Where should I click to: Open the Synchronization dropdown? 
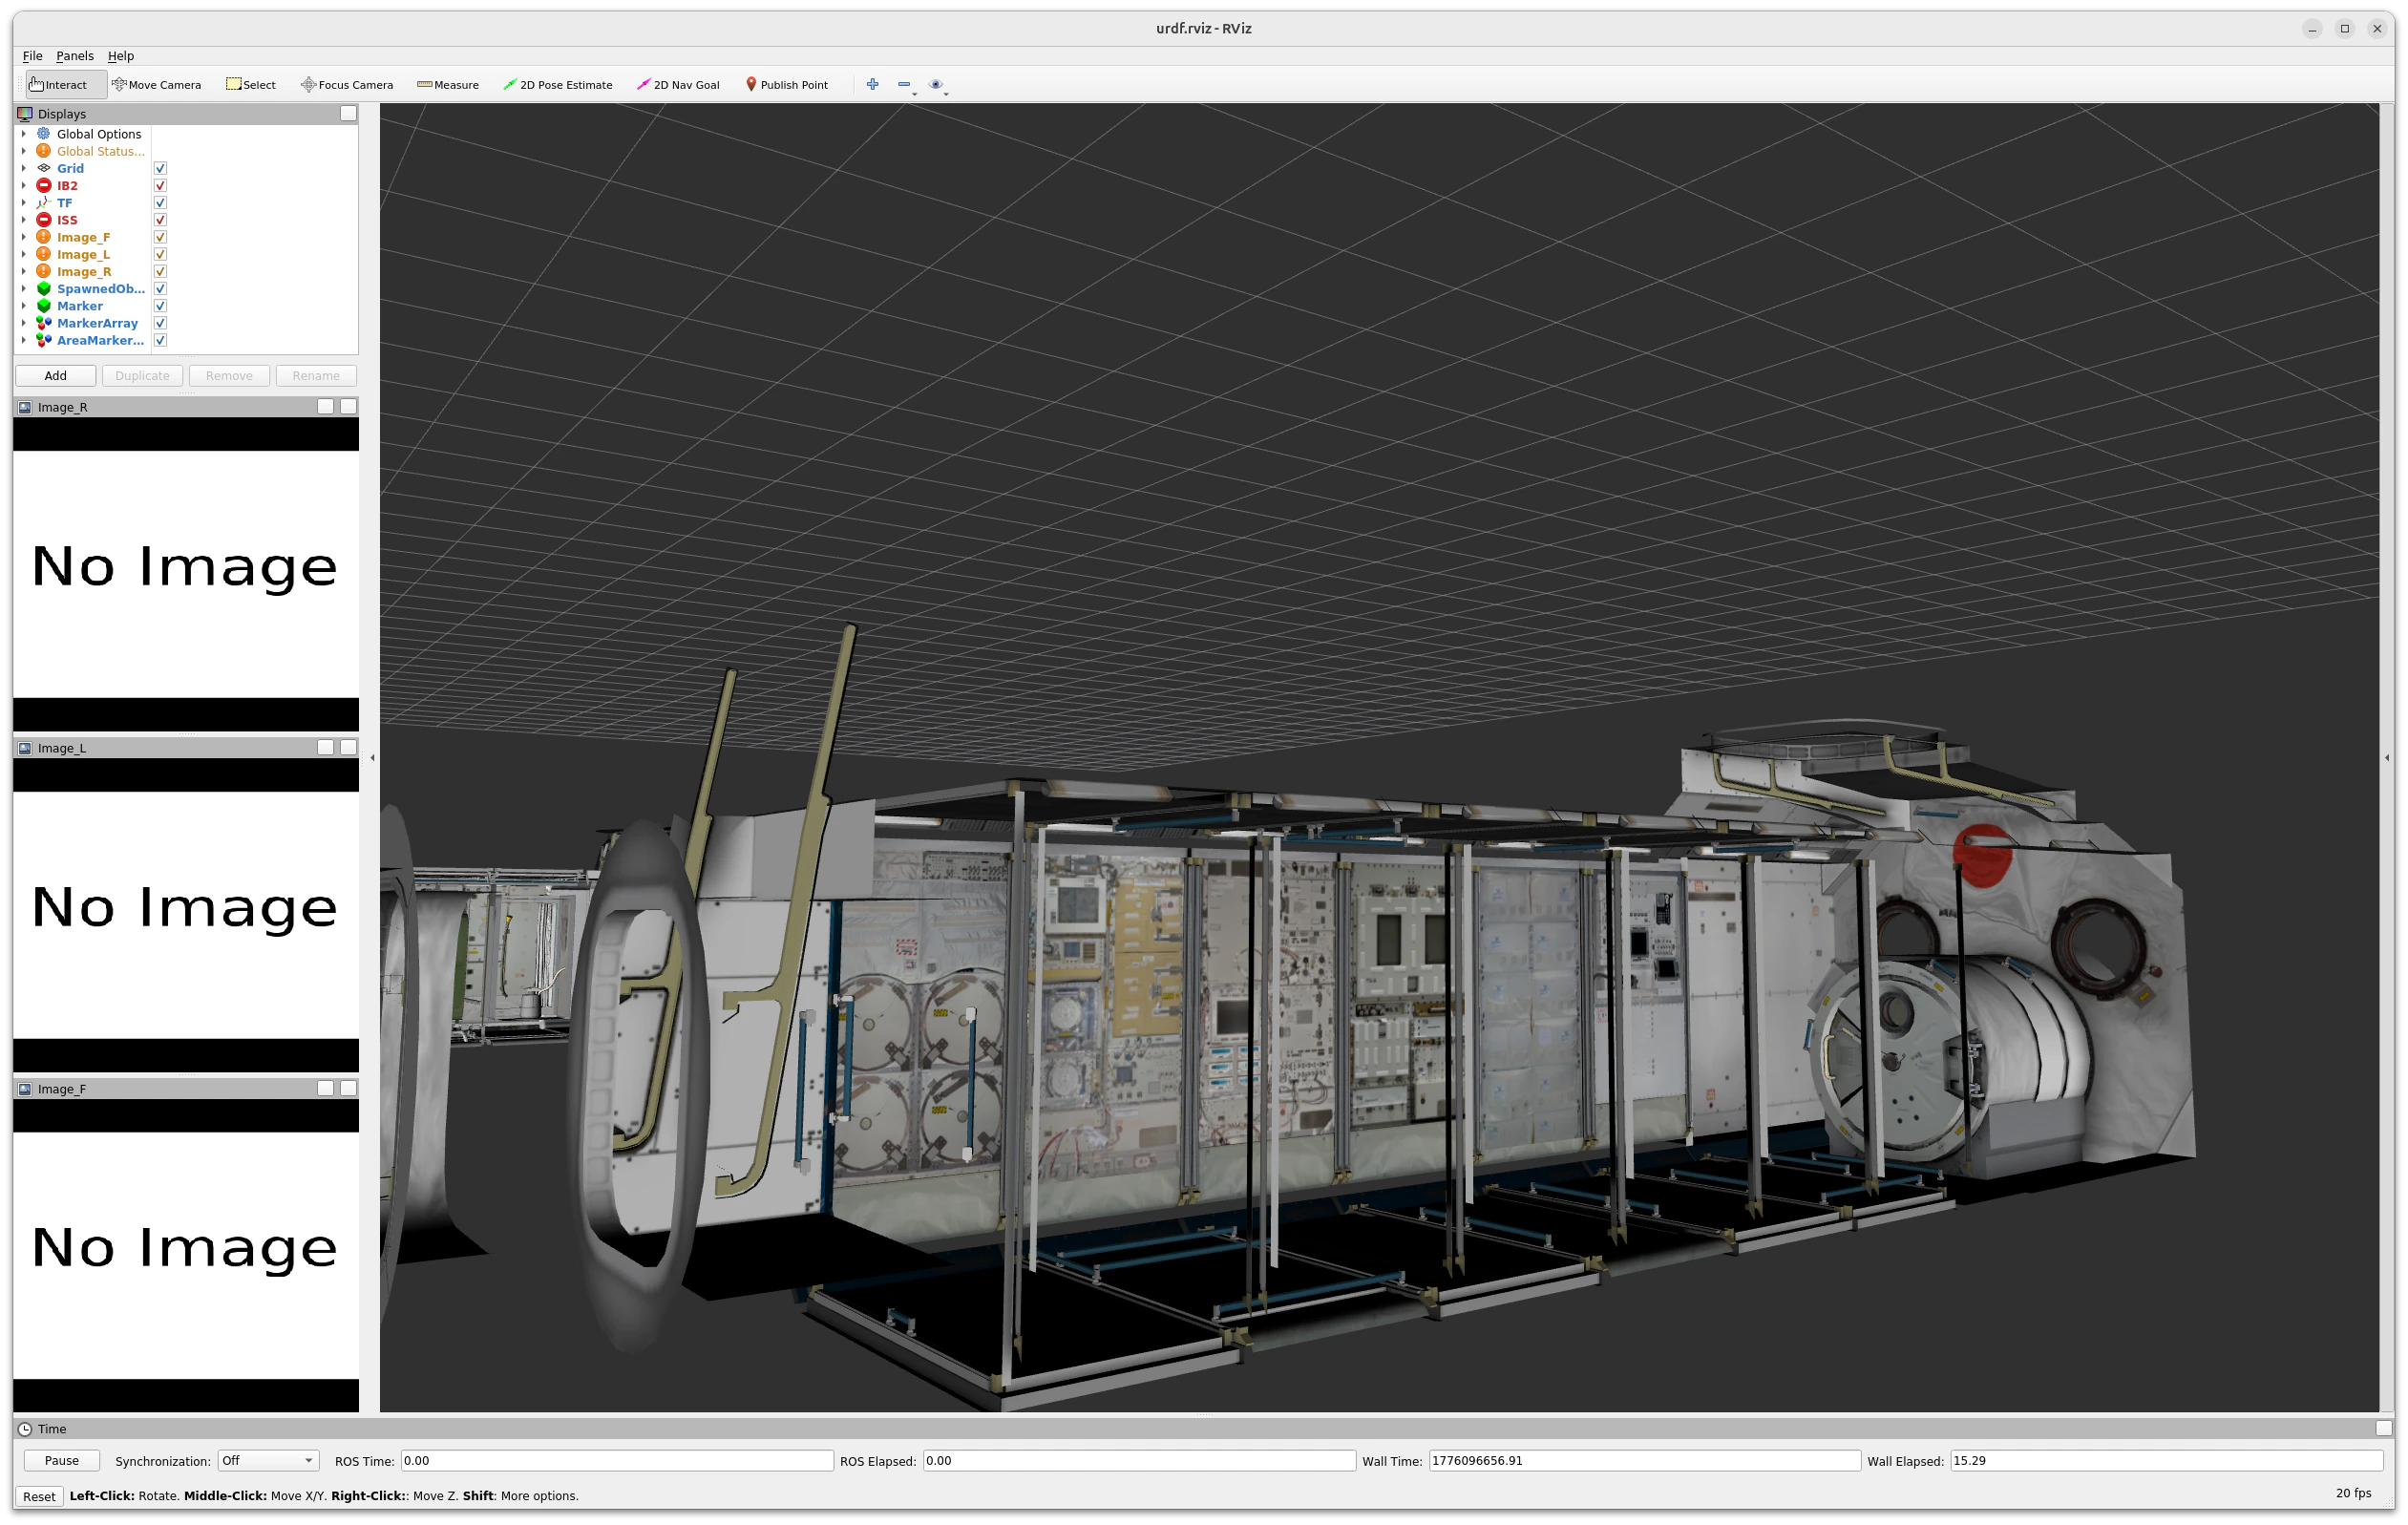tap(268, 1461)
